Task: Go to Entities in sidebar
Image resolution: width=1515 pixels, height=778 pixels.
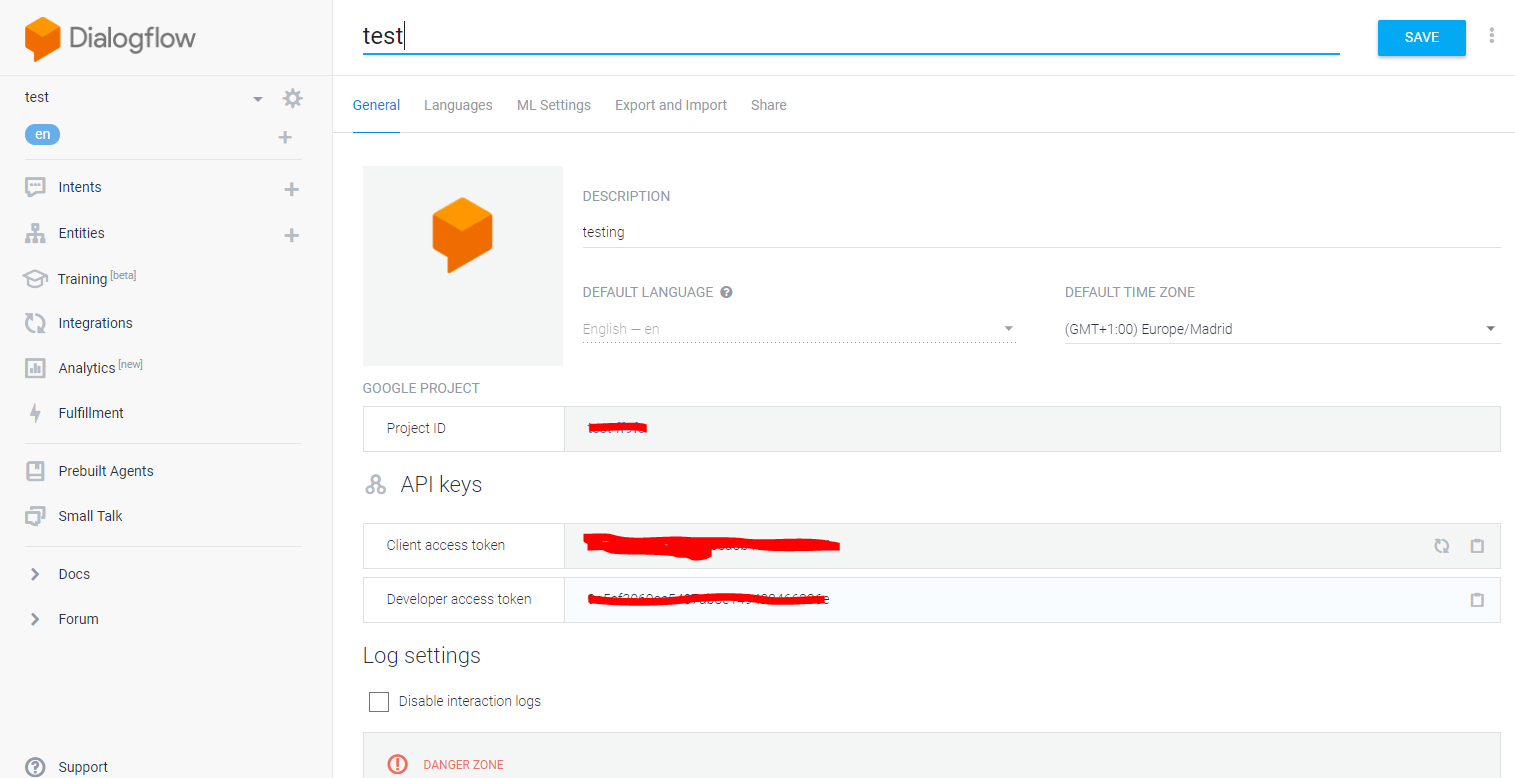Action: (82, 233)
